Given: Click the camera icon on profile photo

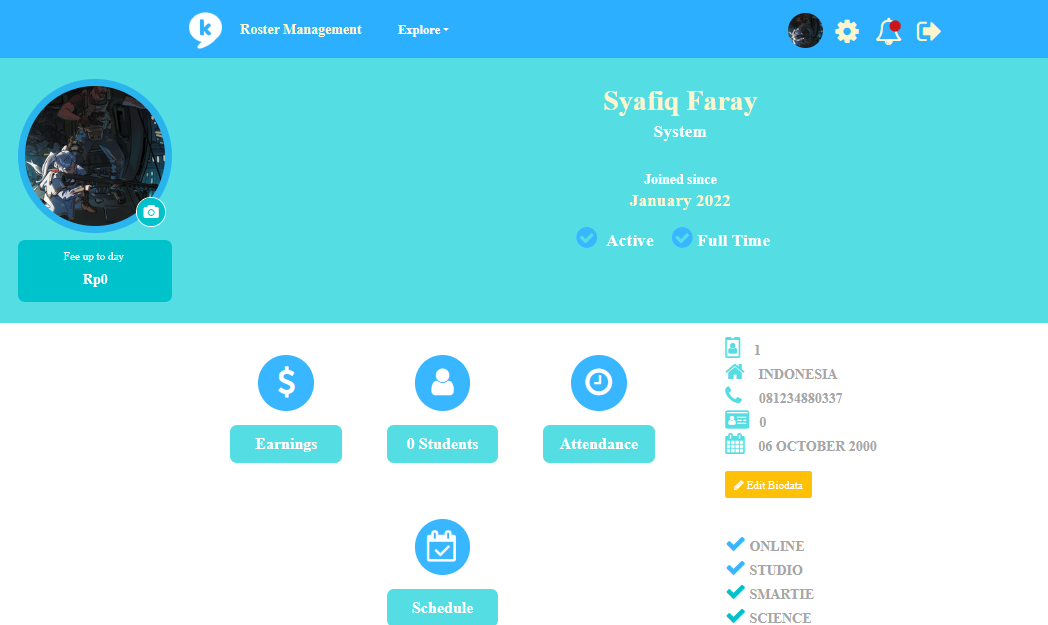Looking at the screenshot, I should pos(151,212).
